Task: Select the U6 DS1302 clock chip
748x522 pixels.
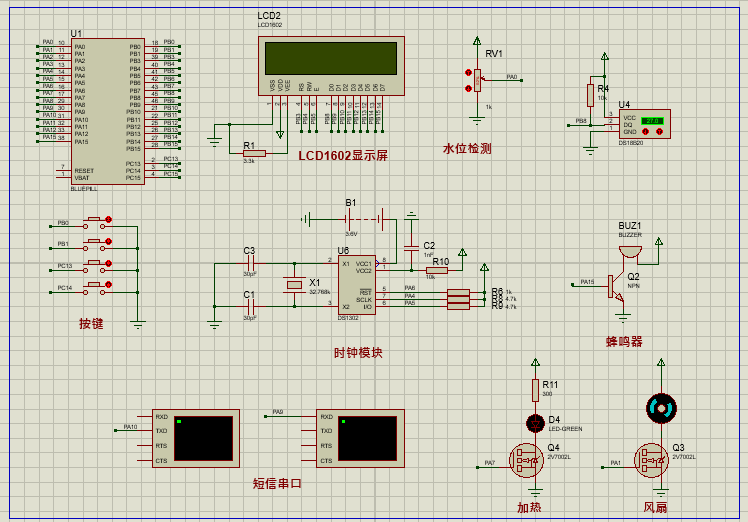Action: point(356,285)
